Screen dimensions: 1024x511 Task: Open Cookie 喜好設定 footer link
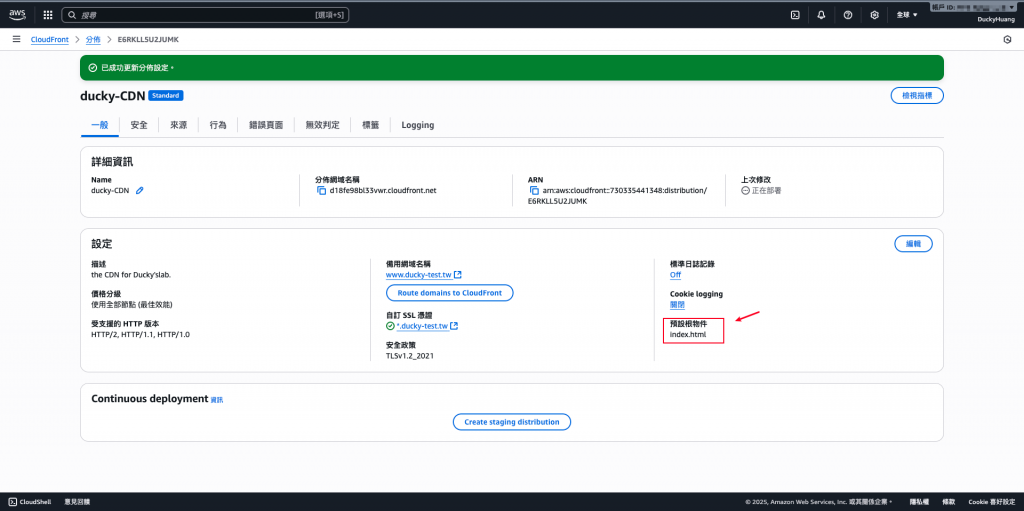coord(991,502)
